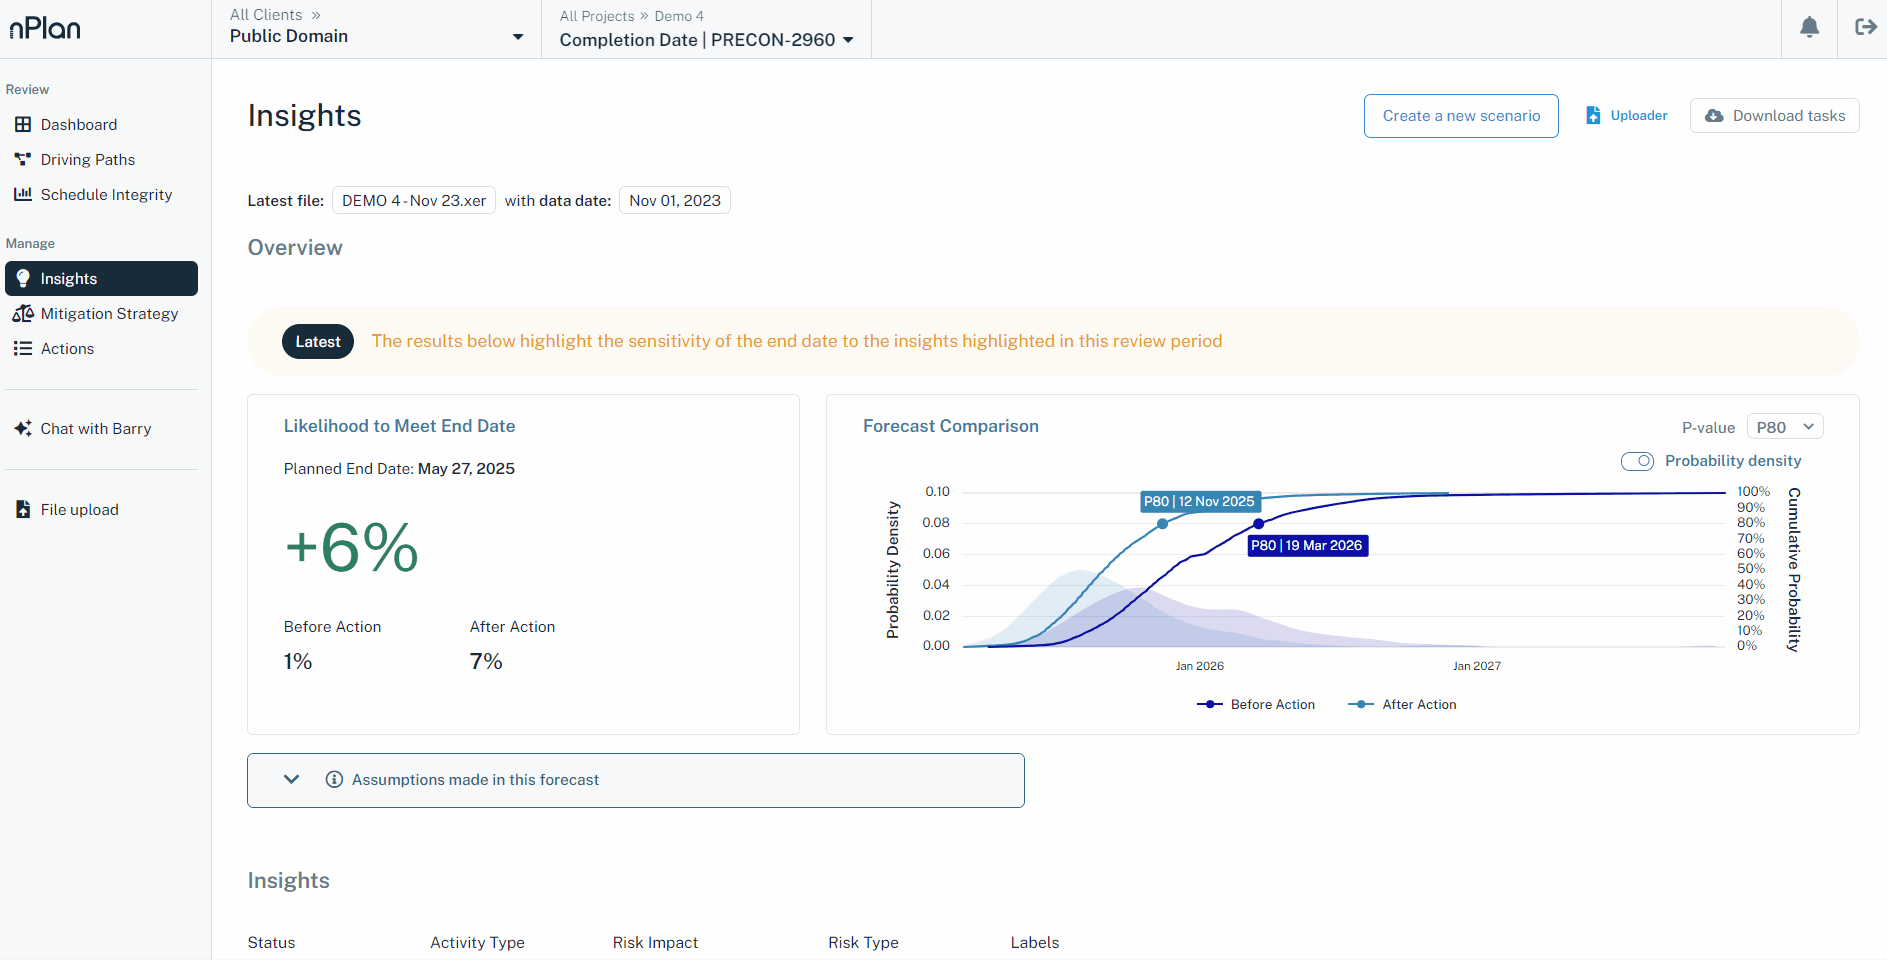Click Create a new scenario
Viewport: 1887px width, 960px height.
pos(1460,115)
